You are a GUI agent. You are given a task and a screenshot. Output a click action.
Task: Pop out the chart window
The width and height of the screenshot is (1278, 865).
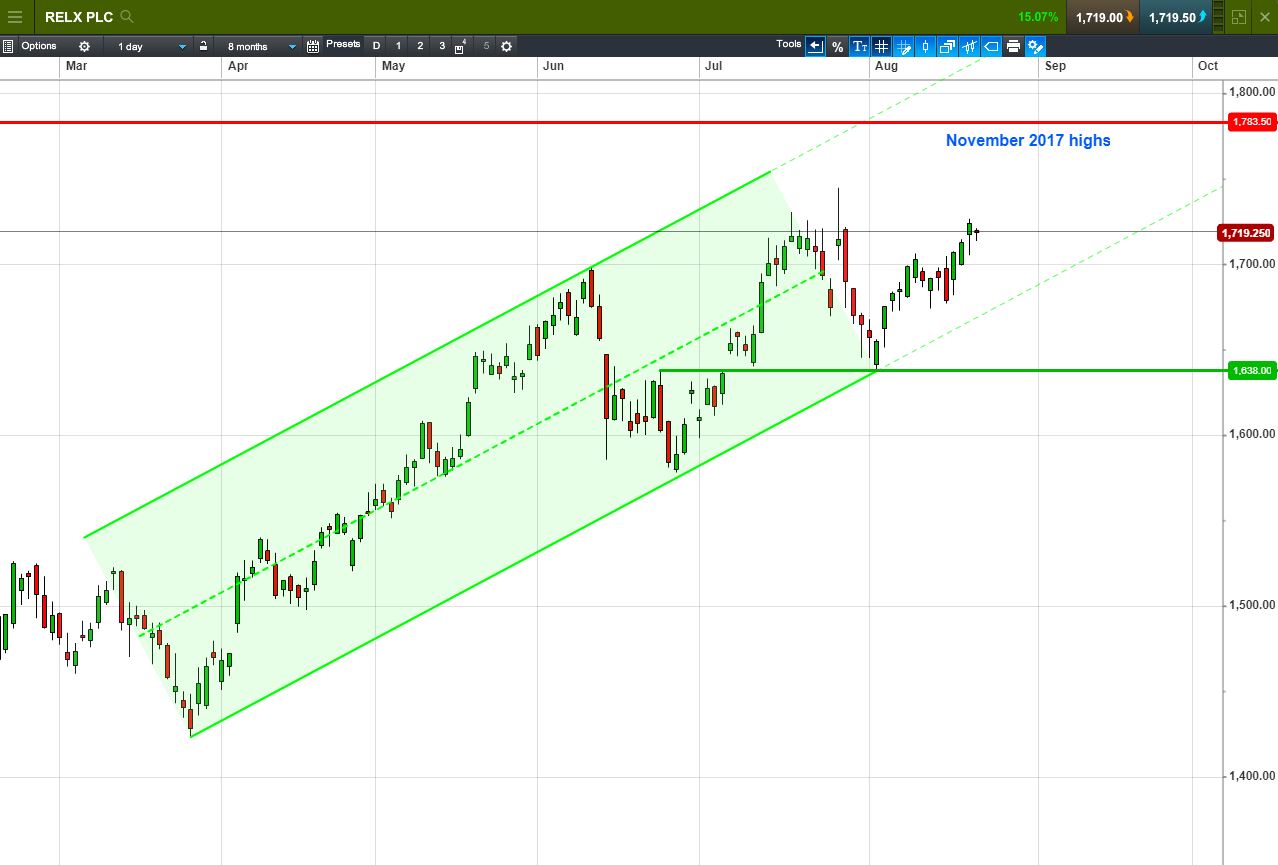[1239, 17]
